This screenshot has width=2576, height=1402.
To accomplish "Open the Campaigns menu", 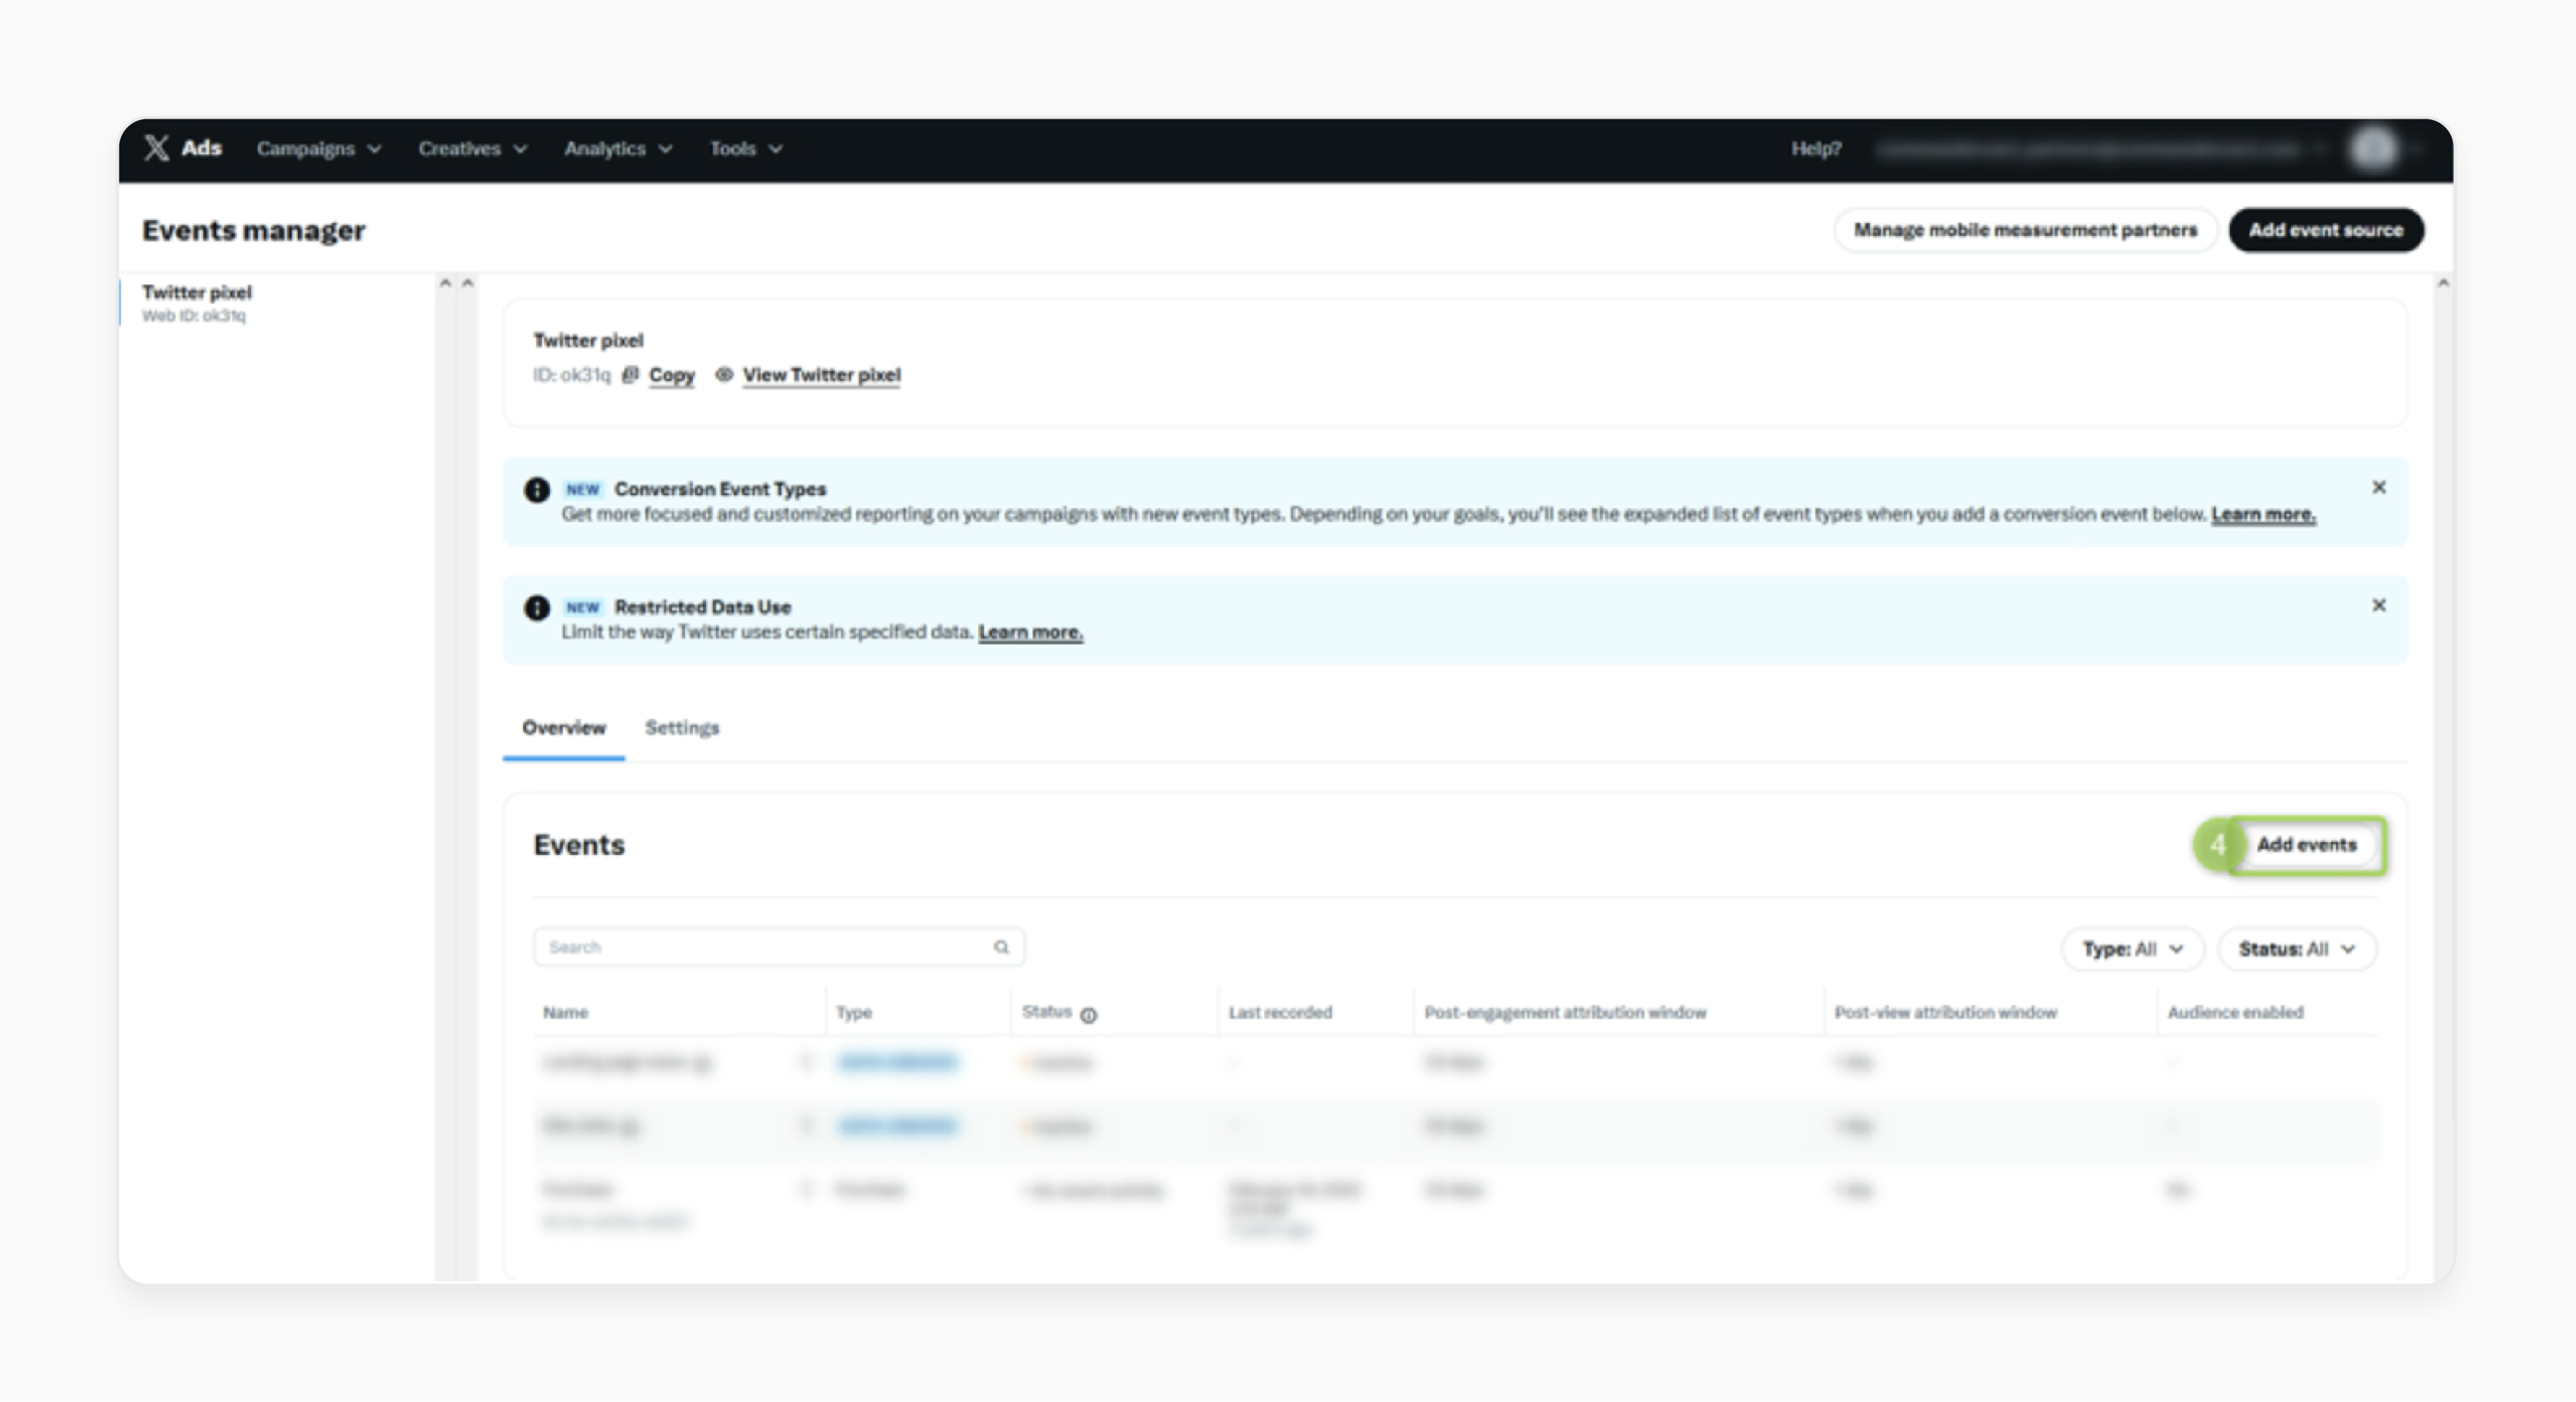I will [x=318, y=149].
